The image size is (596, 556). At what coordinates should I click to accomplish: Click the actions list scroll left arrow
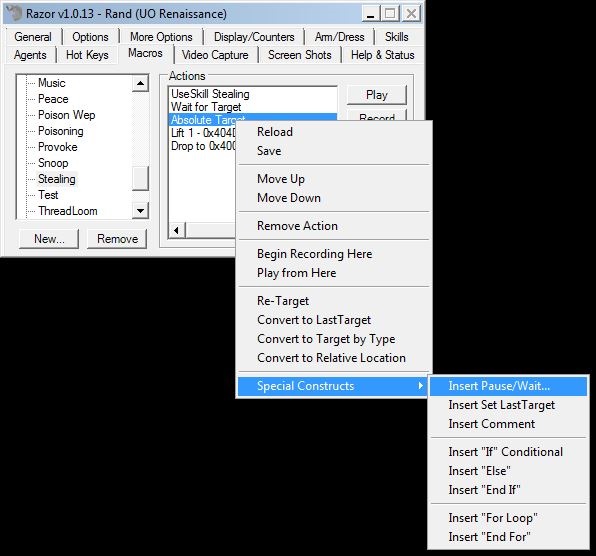pyautogui.click(x=177, y=230)
